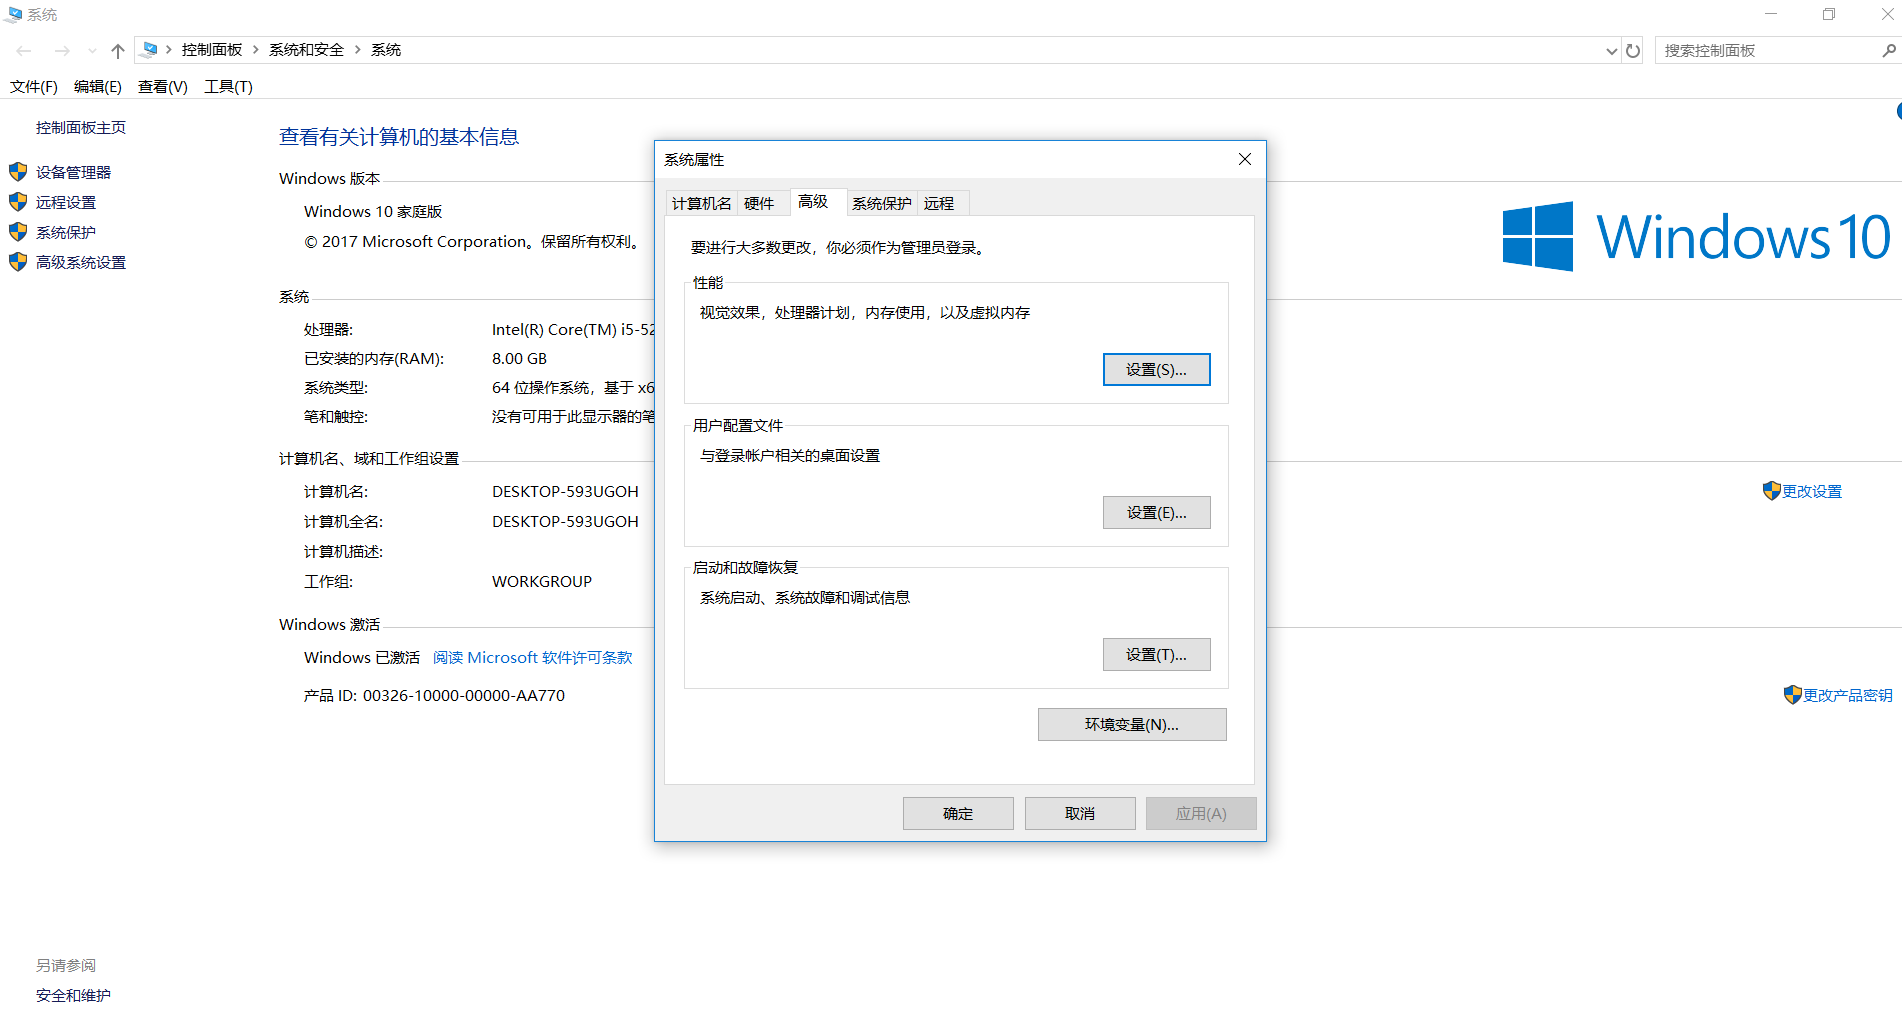Expand the chevron before 控制面板 breadcrumb
The height and width of the screenshot is (1018, 1902).
point(169,49)
